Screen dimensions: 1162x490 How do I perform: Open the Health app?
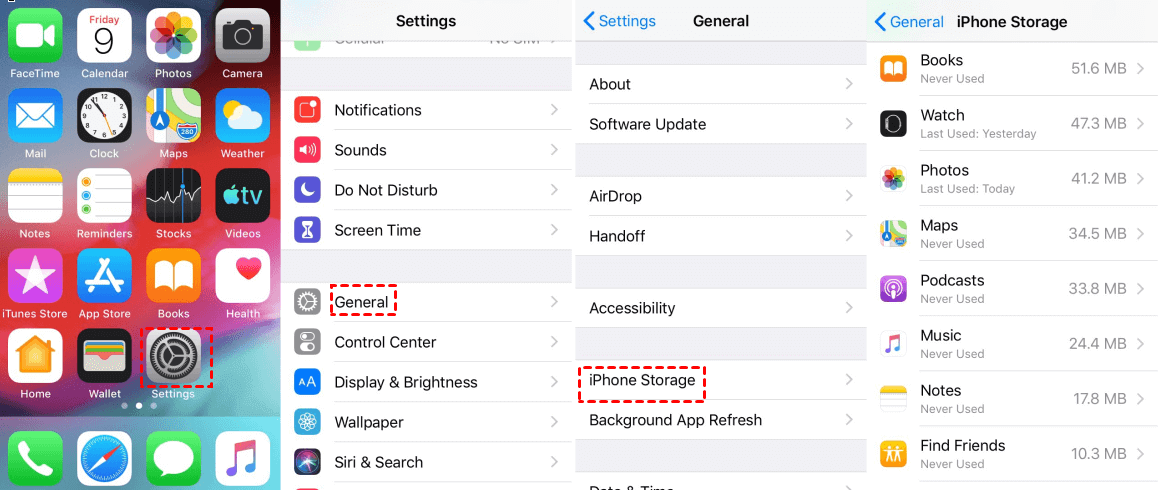pos(242,277)
